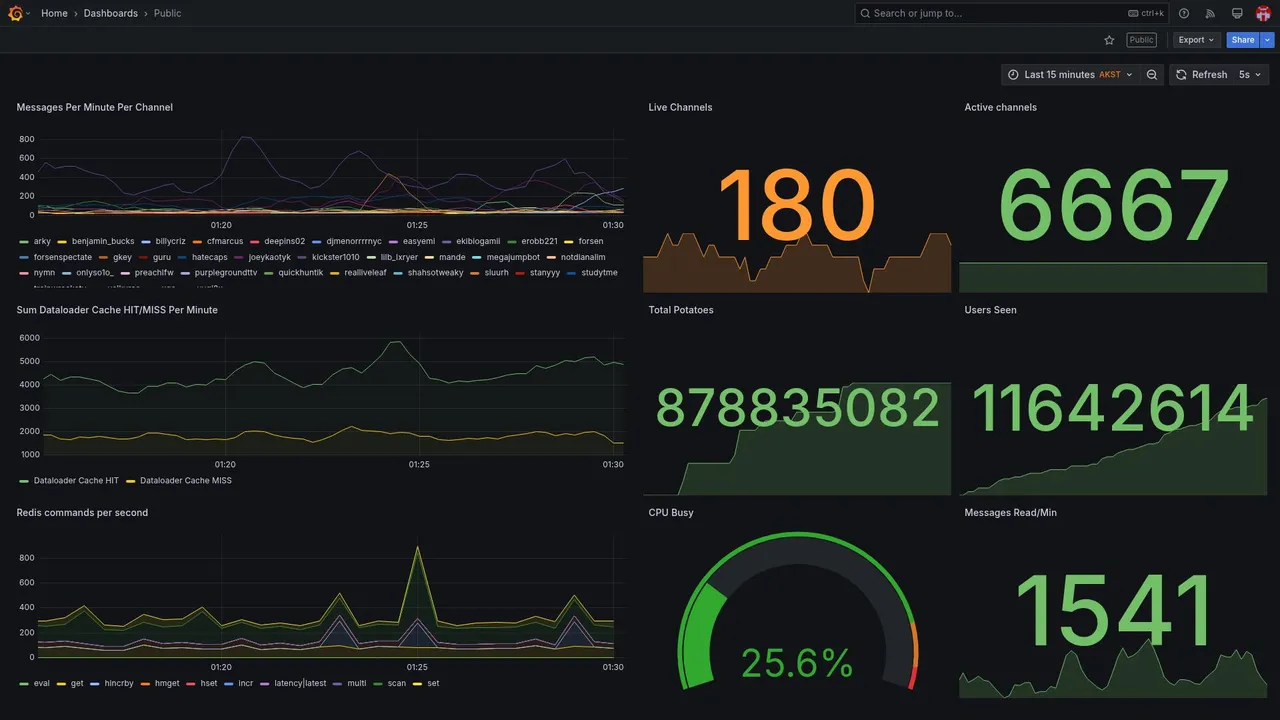Screen dimensions: 1280x720
Task: Open the arrow next to Share
Action: (x=1268, y=40)
